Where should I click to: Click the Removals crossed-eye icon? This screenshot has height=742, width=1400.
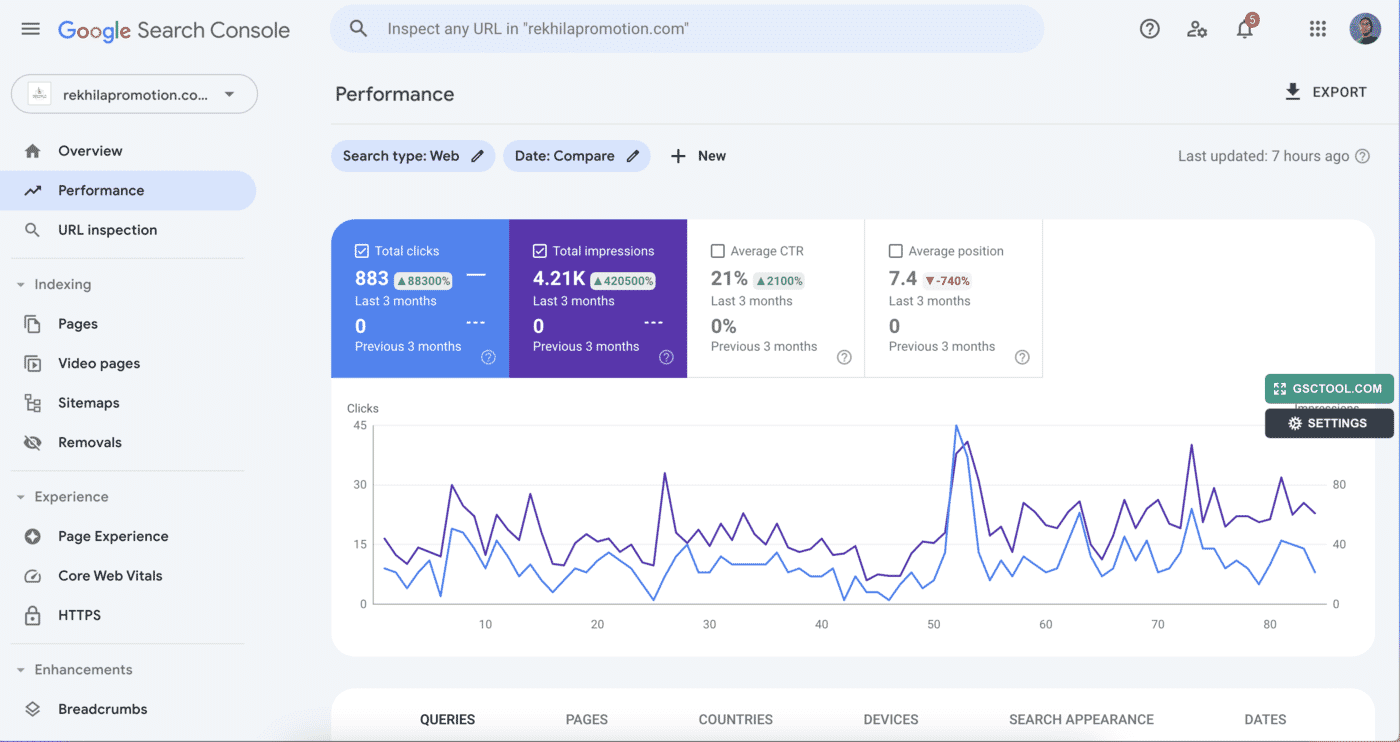[x=33, y=443]
